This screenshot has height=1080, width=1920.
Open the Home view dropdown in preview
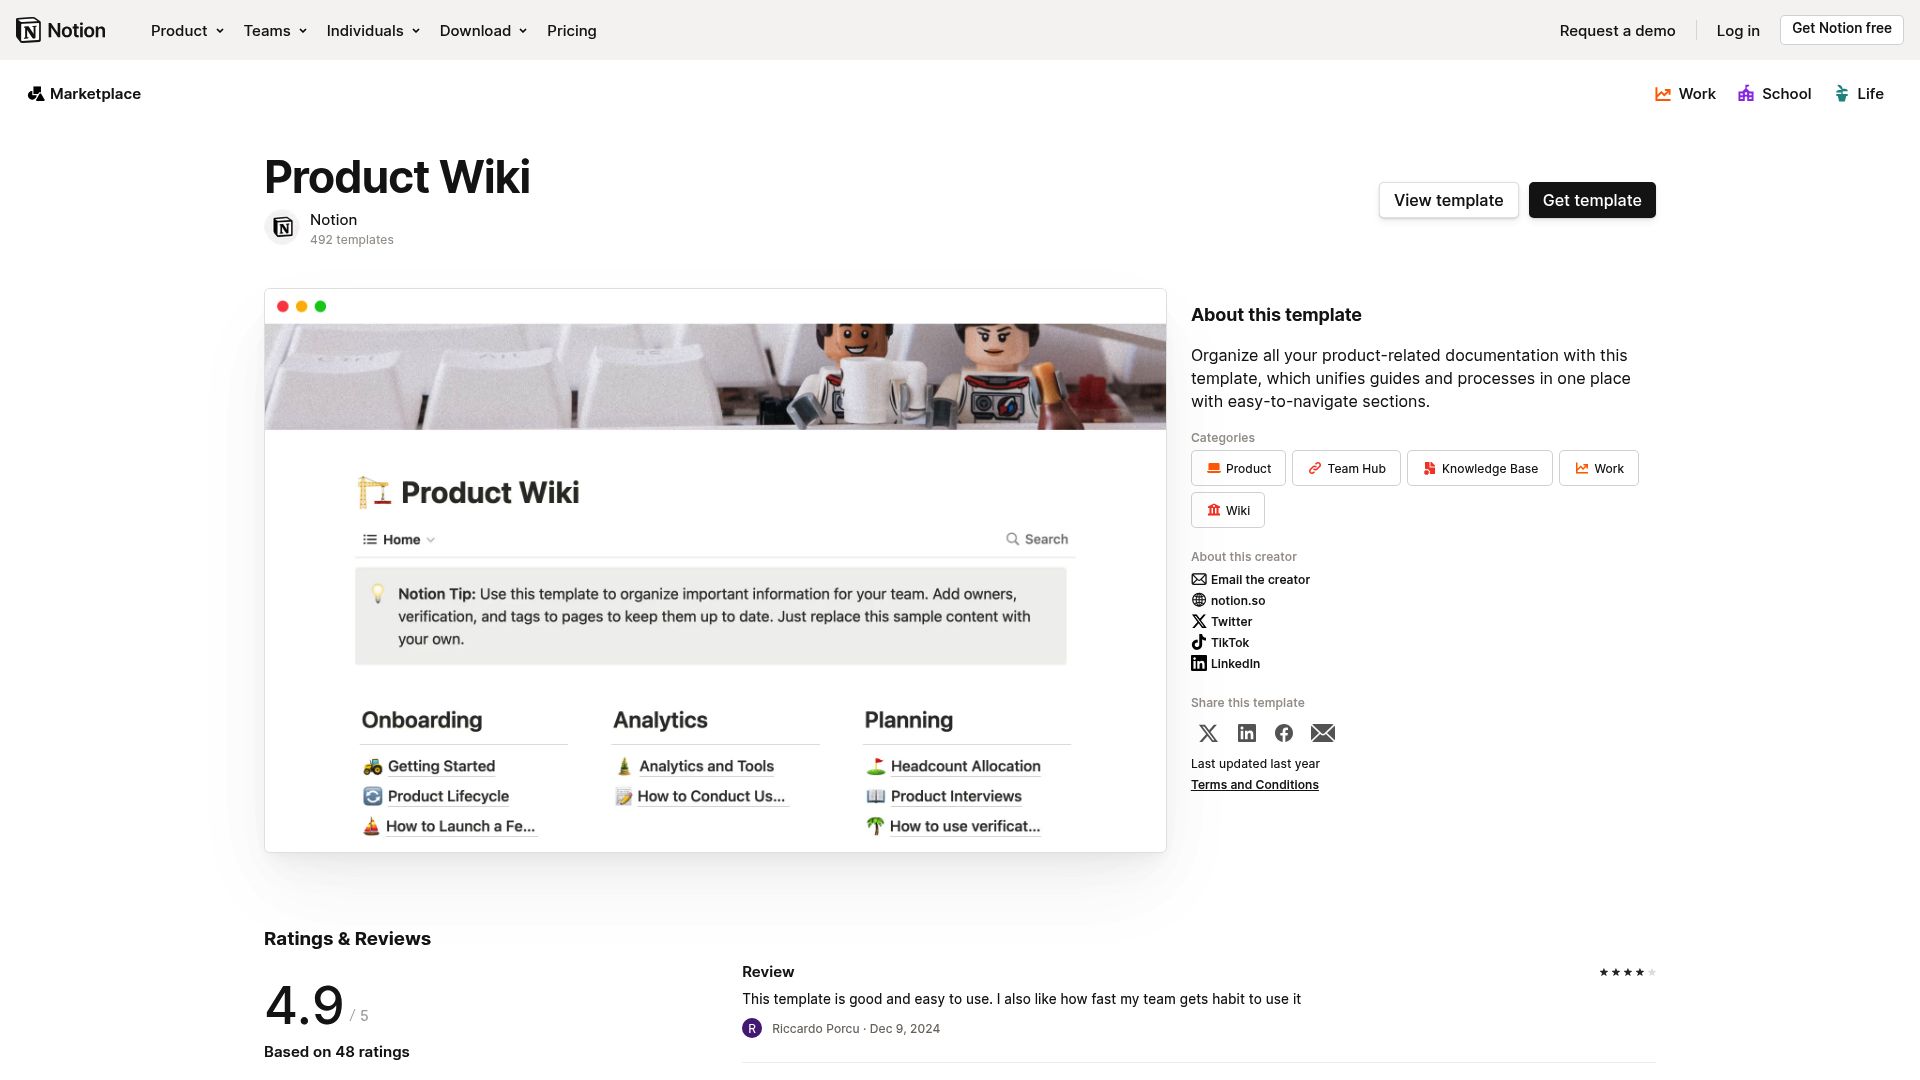399,540
